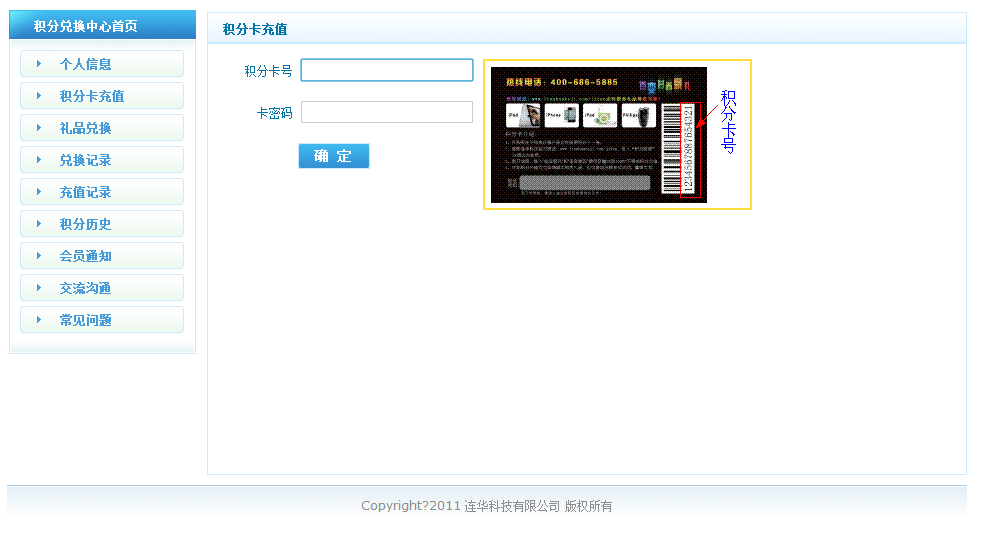
Task: Click arrow icon beside 常见问题
Action: (39, 320)
